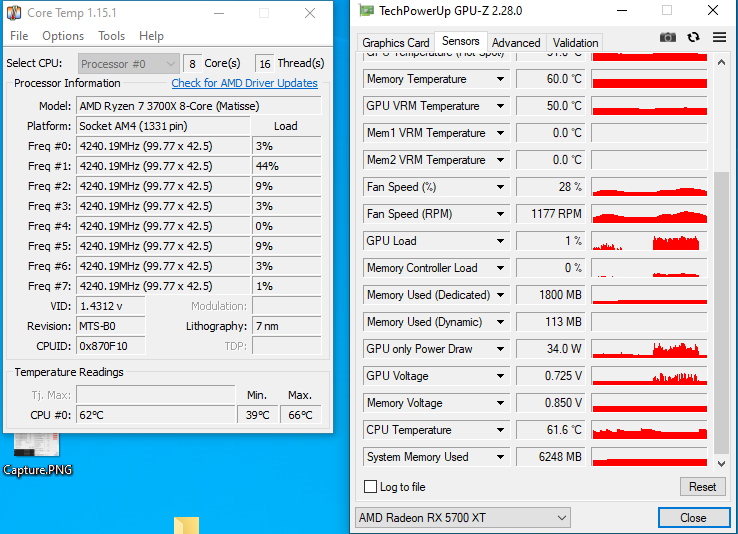The image size is (738, 534).
Task: Click the GPU Load history graph
Action: [x=650, y=241]
